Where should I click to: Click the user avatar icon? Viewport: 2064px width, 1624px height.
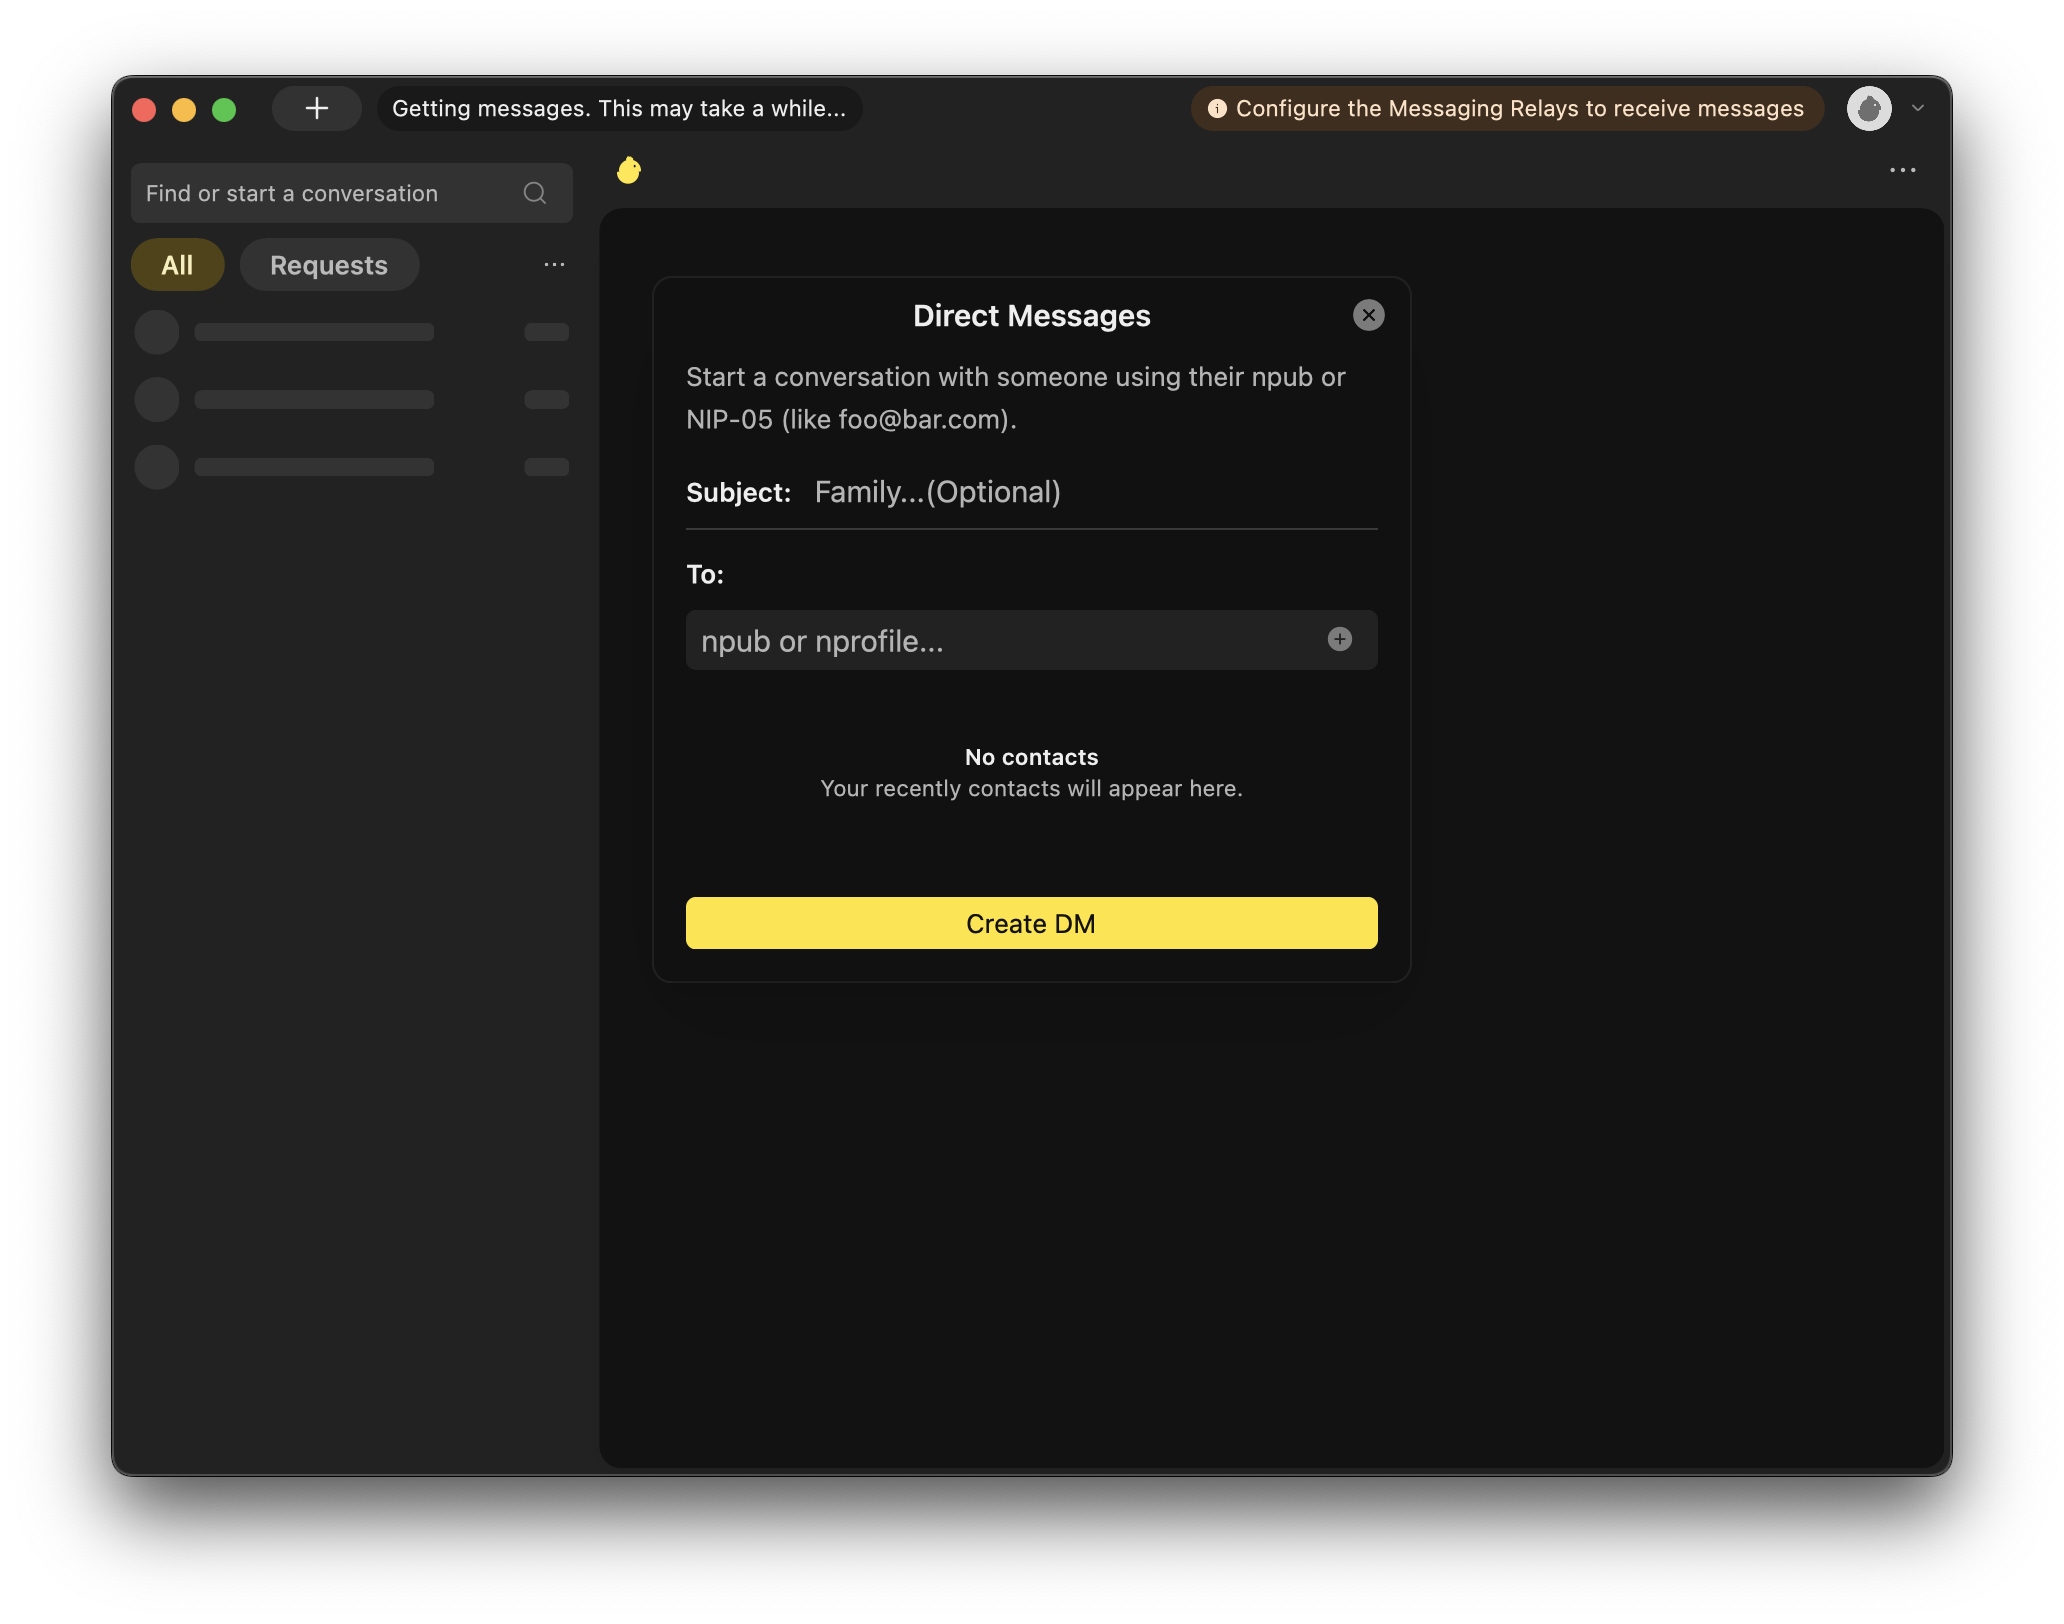[x=1868, y=108]
